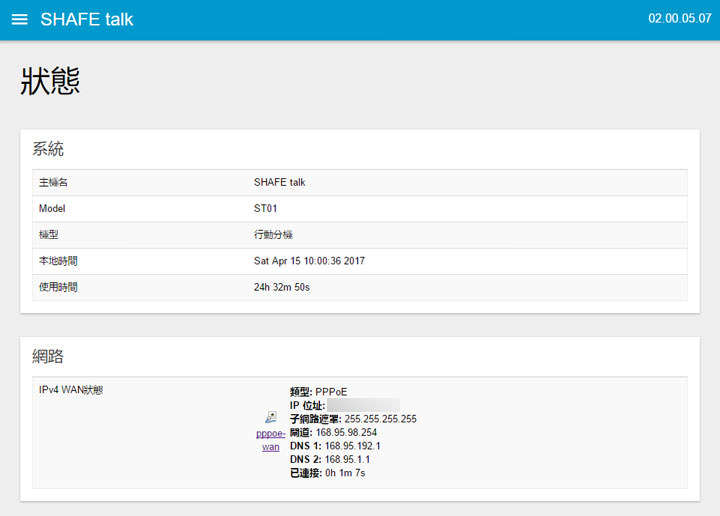Click the firmware version 02.00.05.07
Viewport: 720px width, 516px height.
(x=678, y=19)
